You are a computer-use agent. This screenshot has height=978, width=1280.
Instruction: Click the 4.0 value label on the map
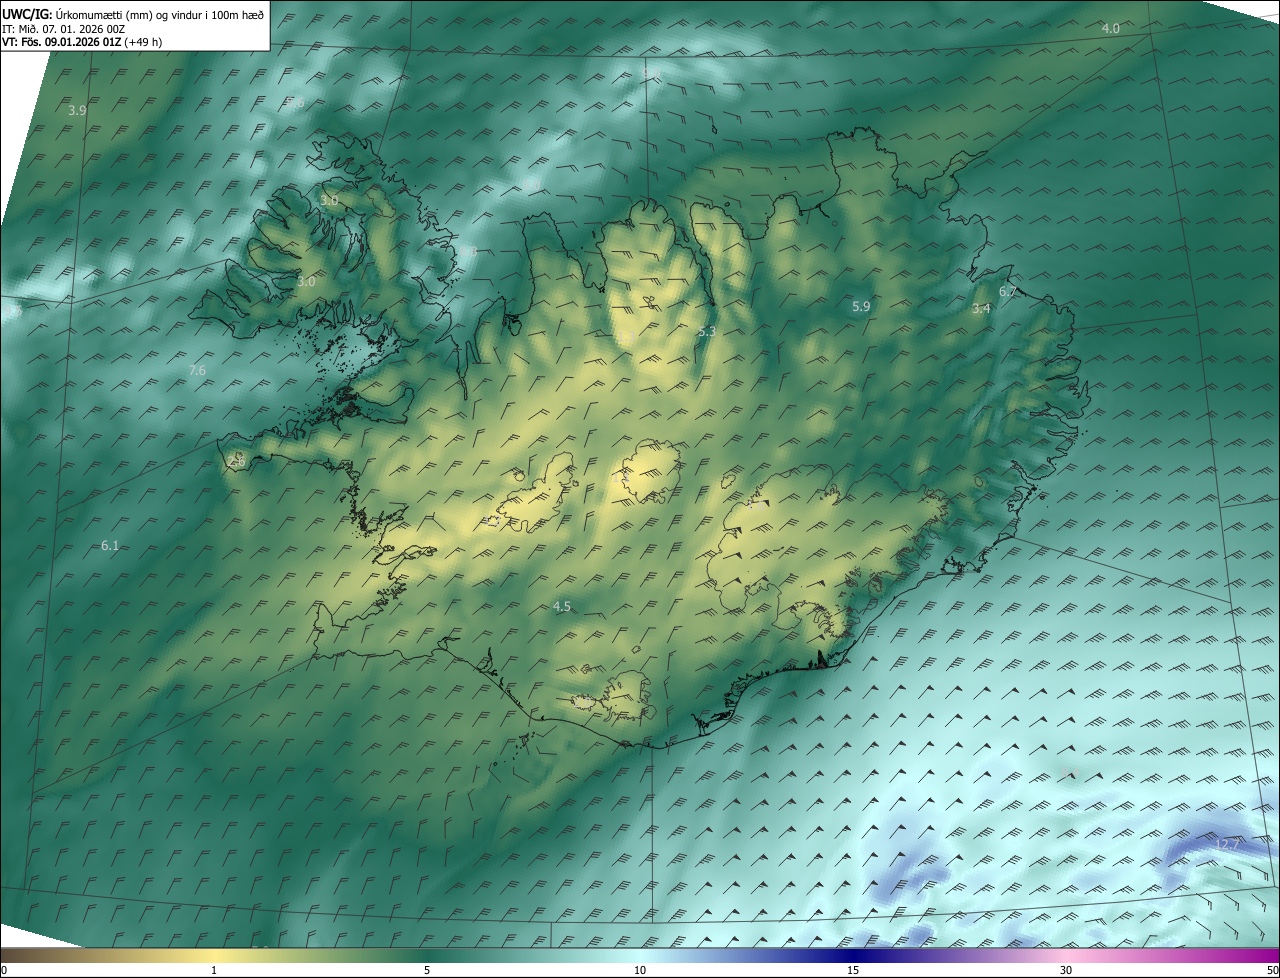1110,28
